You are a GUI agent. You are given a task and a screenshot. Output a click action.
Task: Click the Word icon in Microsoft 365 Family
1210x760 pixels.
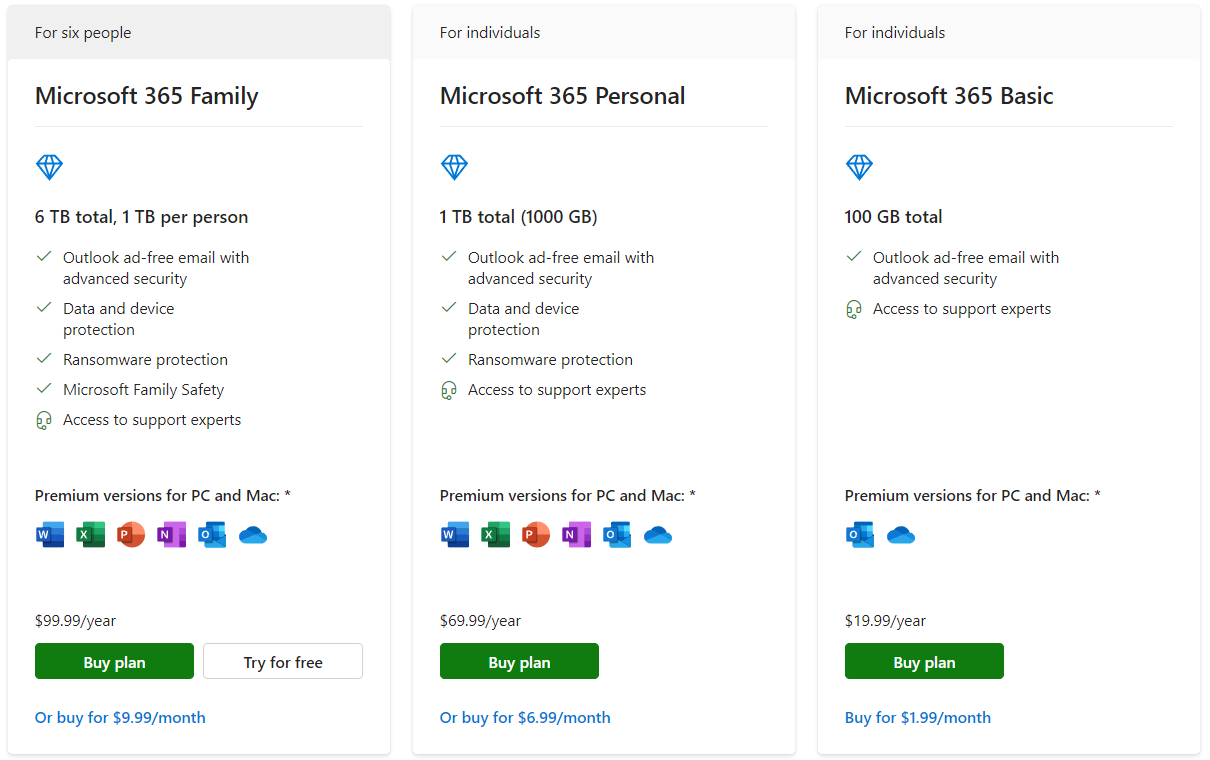pyautogui.click(x=50, y=535)
